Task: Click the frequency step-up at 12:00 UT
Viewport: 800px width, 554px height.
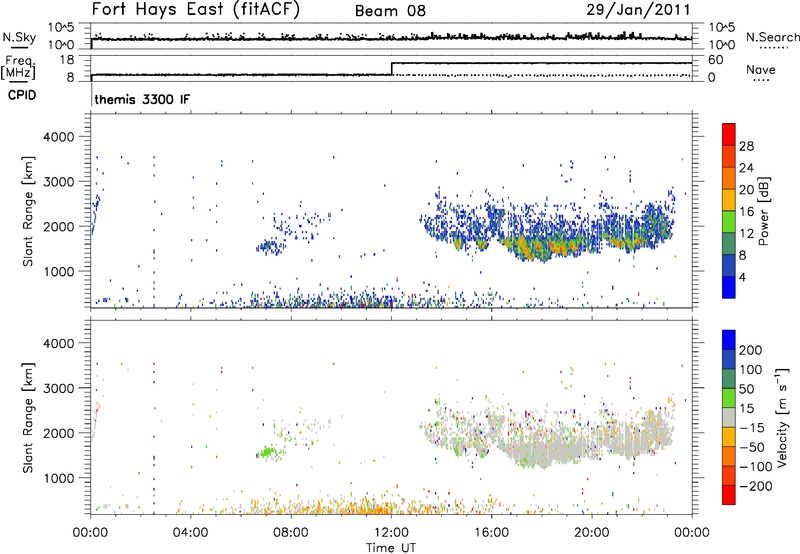Action: [391, 69]
